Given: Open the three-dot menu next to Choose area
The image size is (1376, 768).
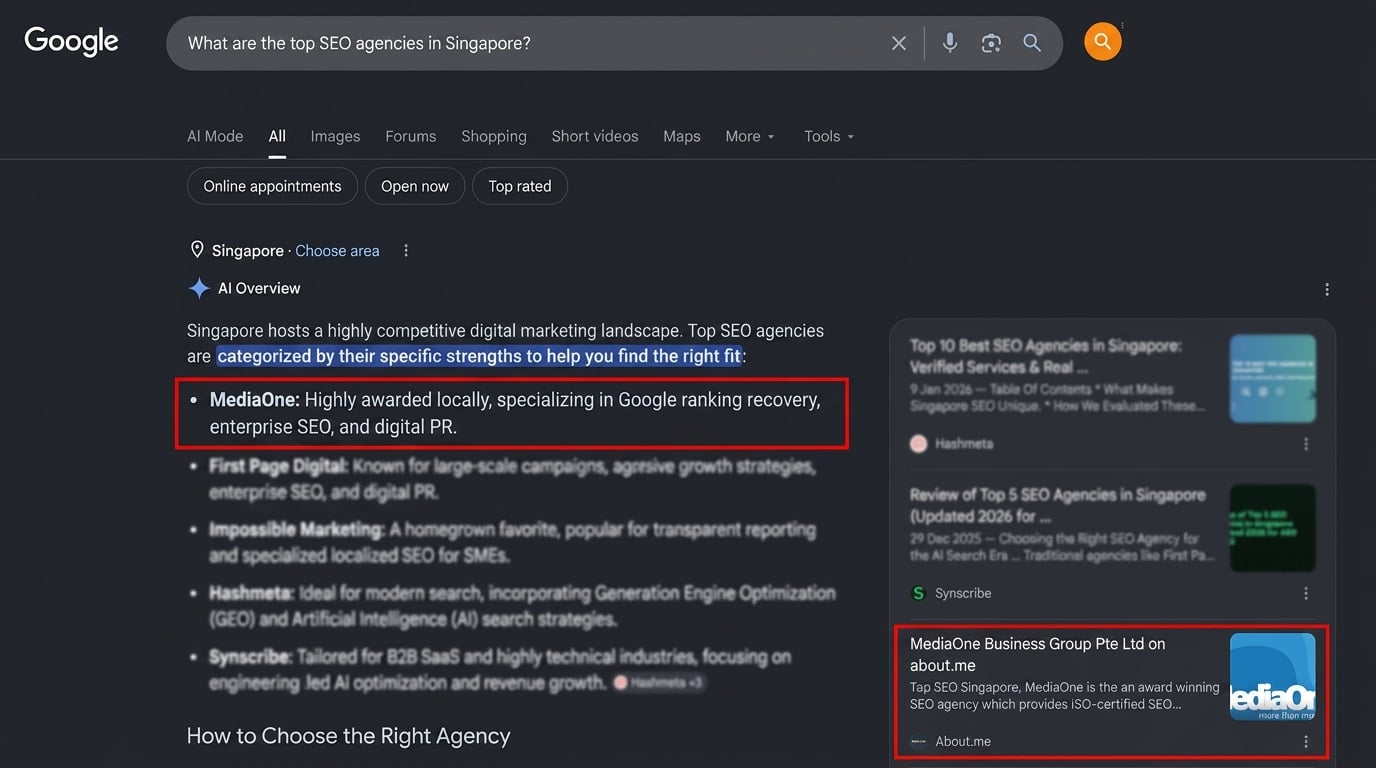Looking at the screenshot, I should click(x=406, y=251).
